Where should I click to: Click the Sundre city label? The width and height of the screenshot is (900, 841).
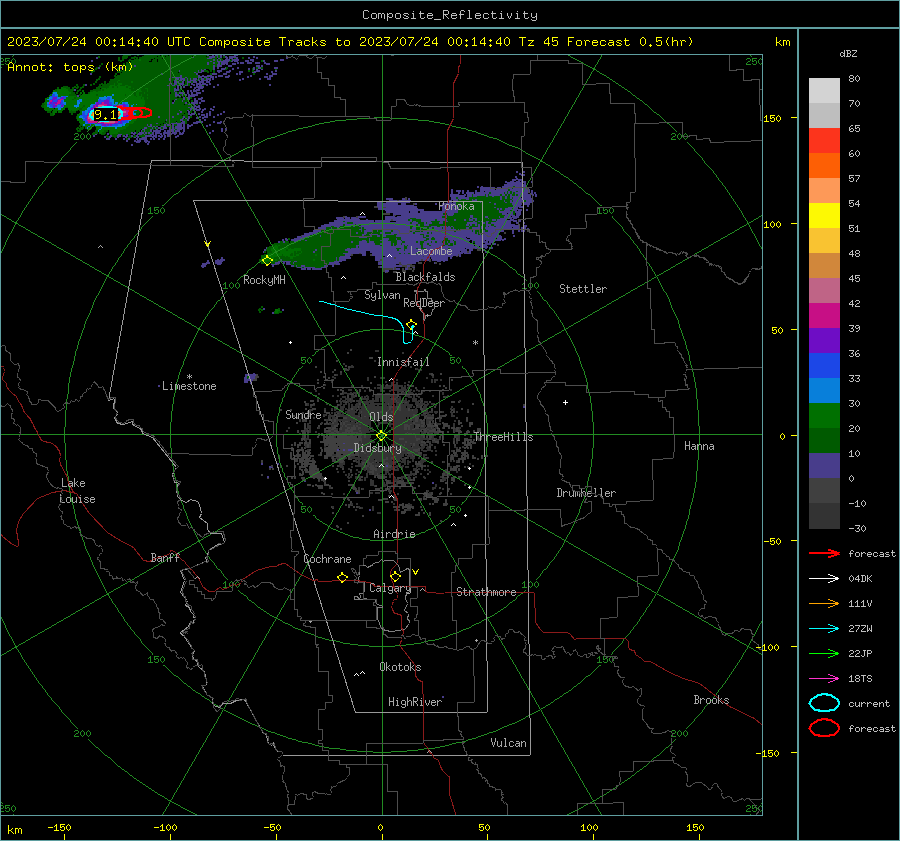click(x=303, y=414)
